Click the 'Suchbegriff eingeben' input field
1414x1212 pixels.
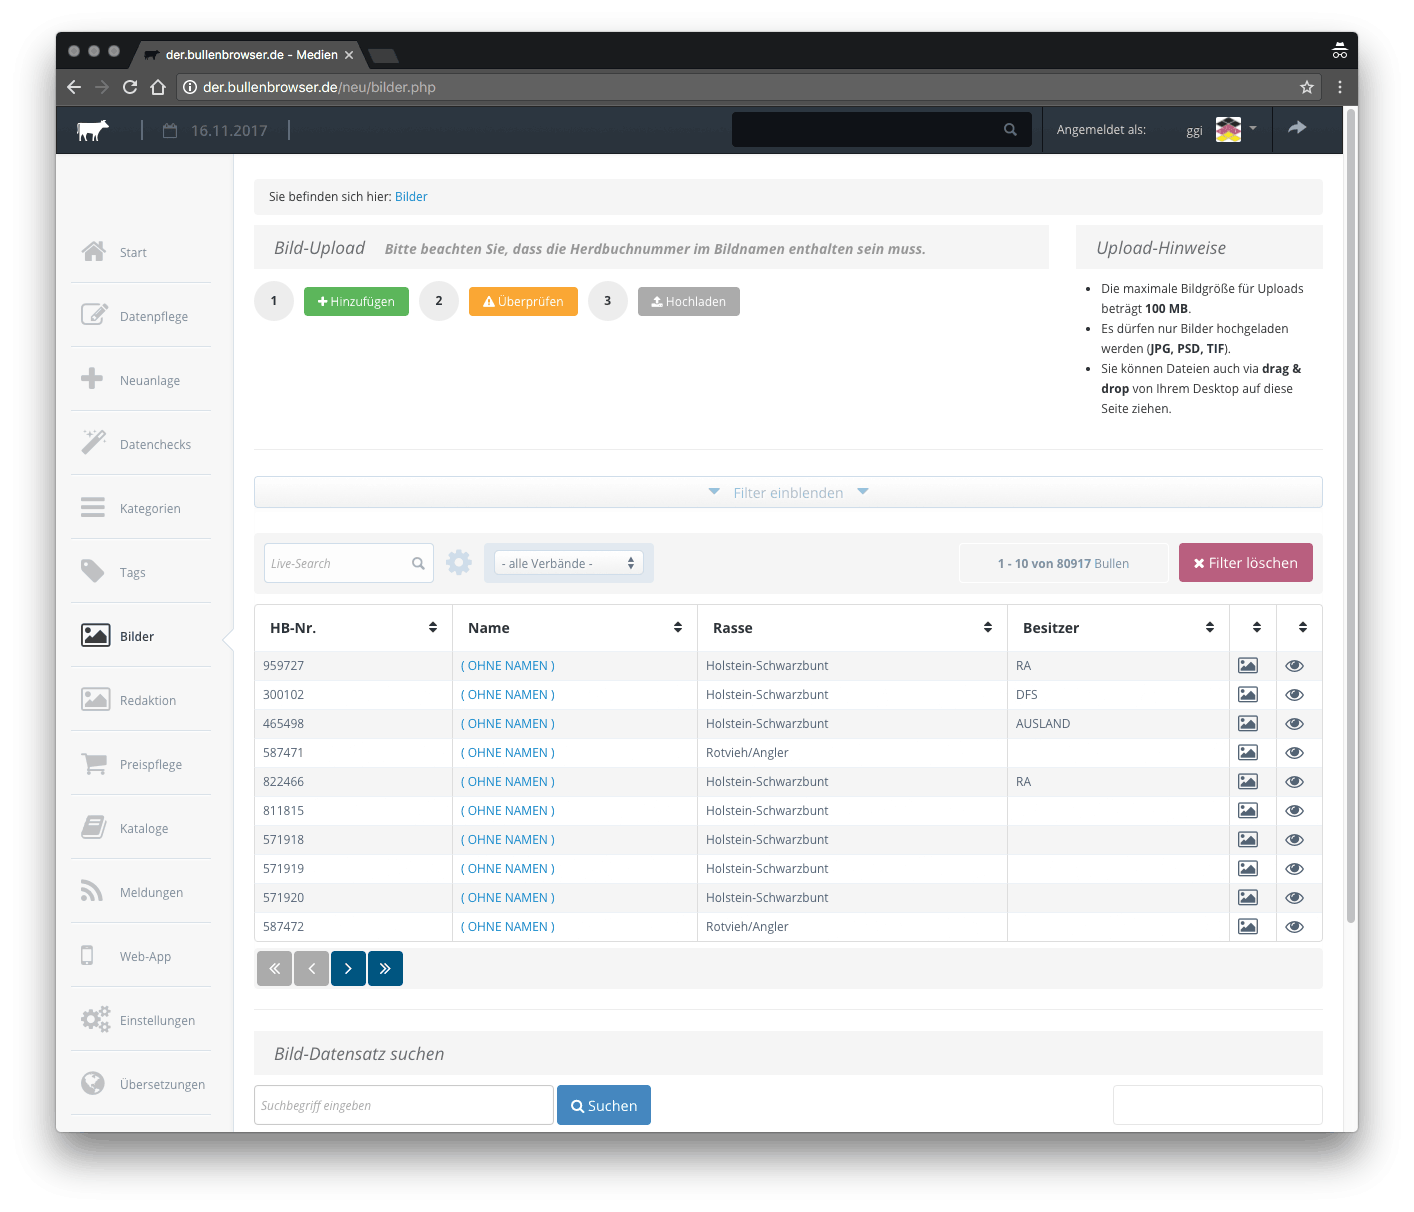(404, 1105)
